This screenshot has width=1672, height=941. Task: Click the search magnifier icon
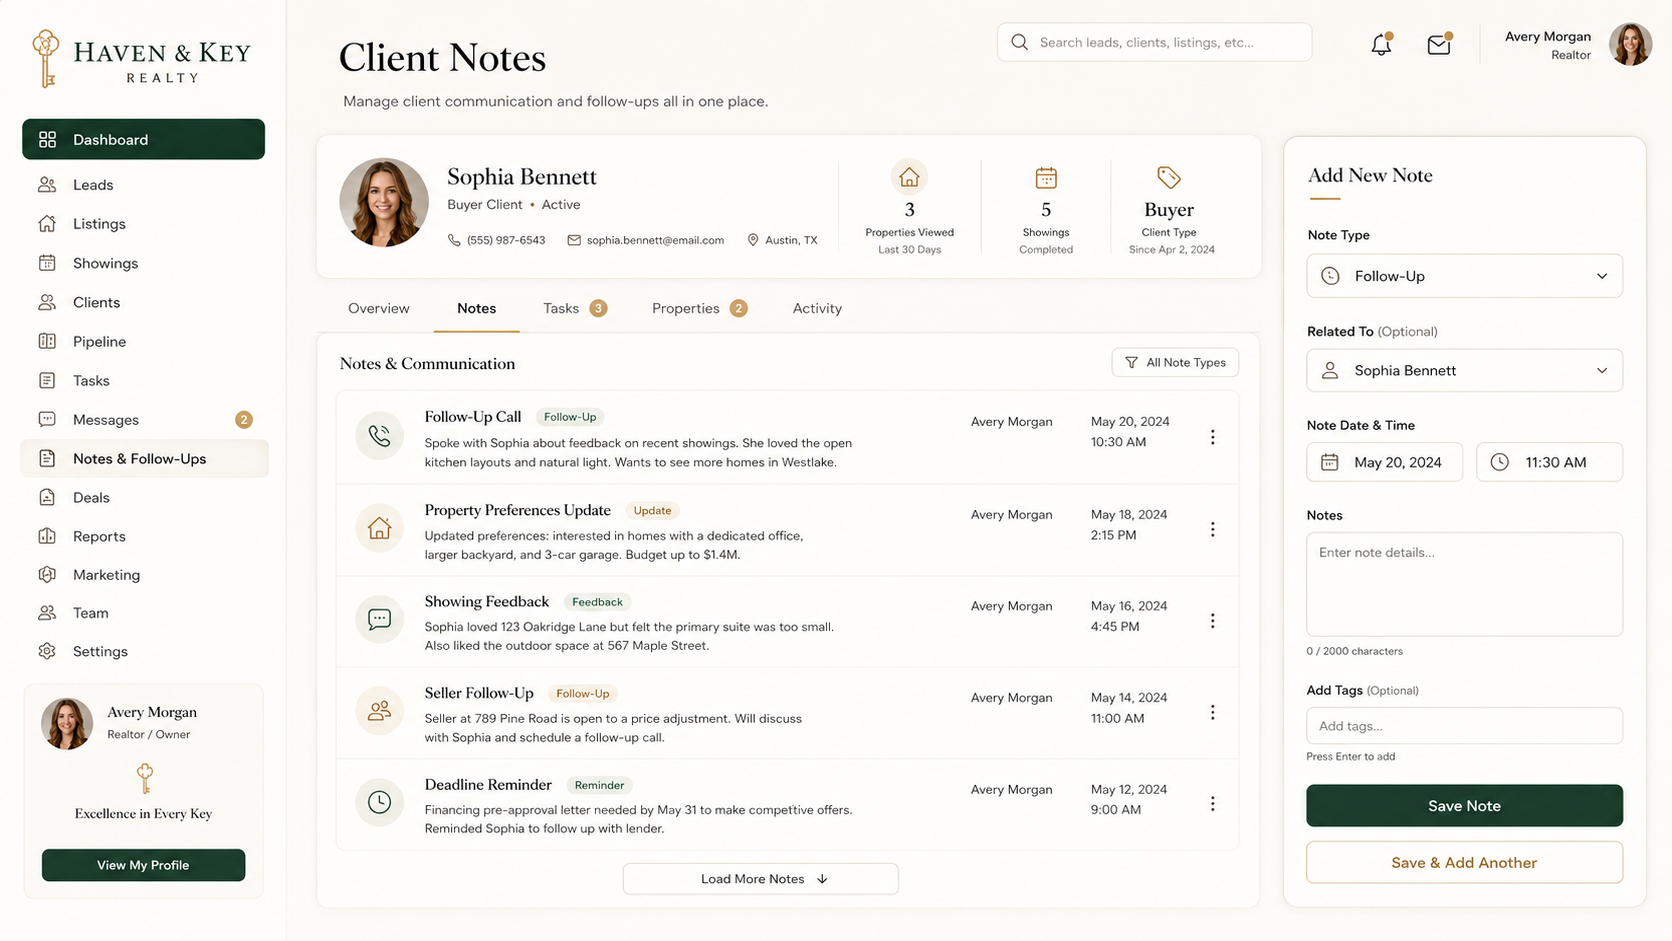click(1019, 42)
